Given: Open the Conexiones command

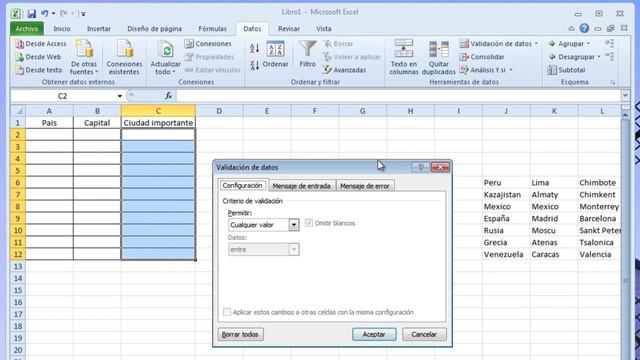Looking at the screenshot, I should click(208, 44).
